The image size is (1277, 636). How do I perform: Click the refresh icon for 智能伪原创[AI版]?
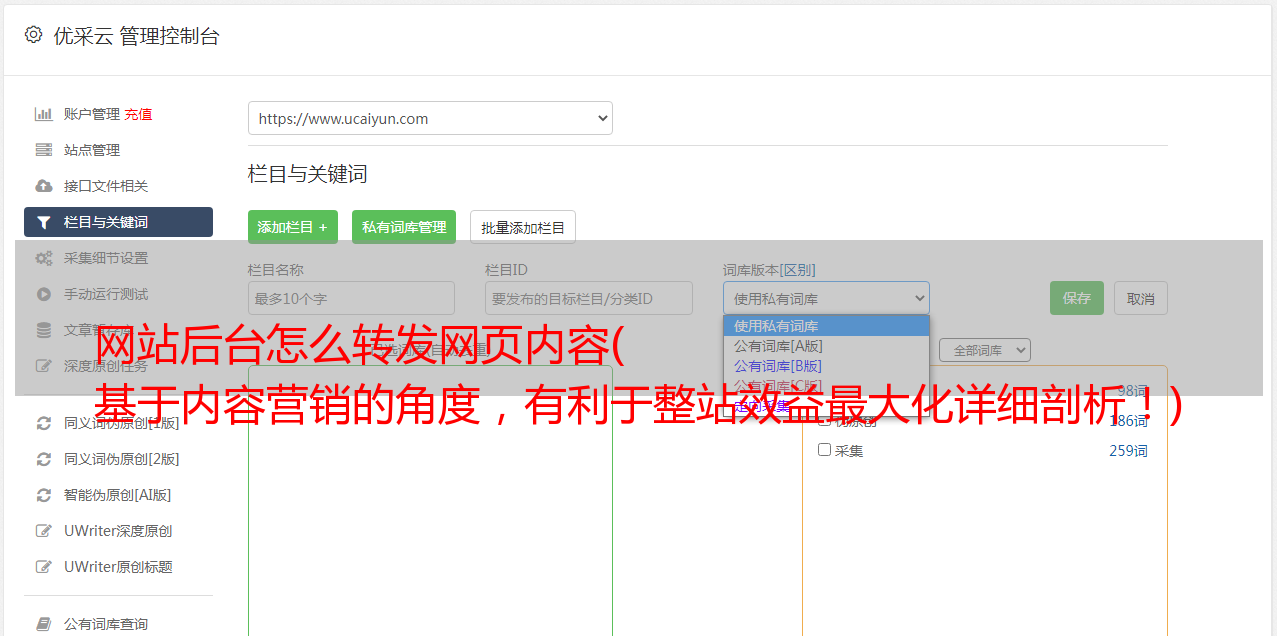(x=44, y=495)
